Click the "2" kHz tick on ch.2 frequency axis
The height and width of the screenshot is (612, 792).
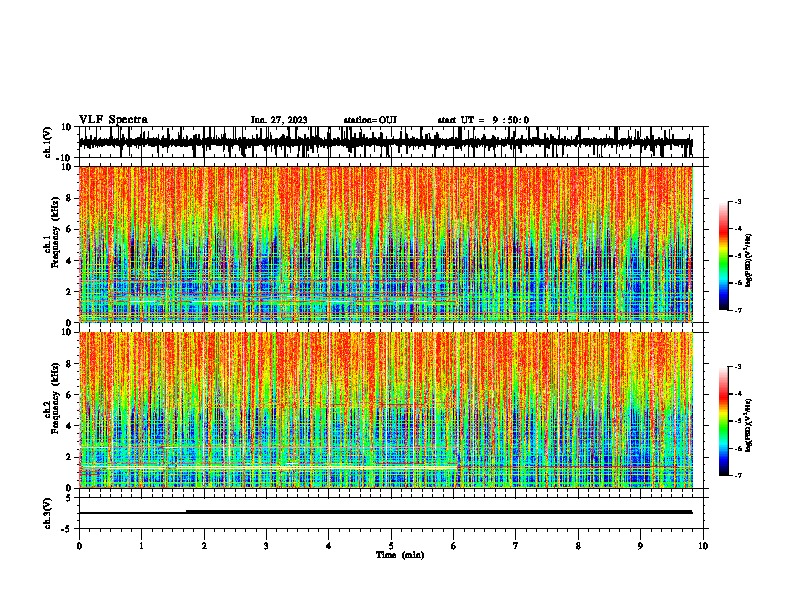[x=69, y=457]
